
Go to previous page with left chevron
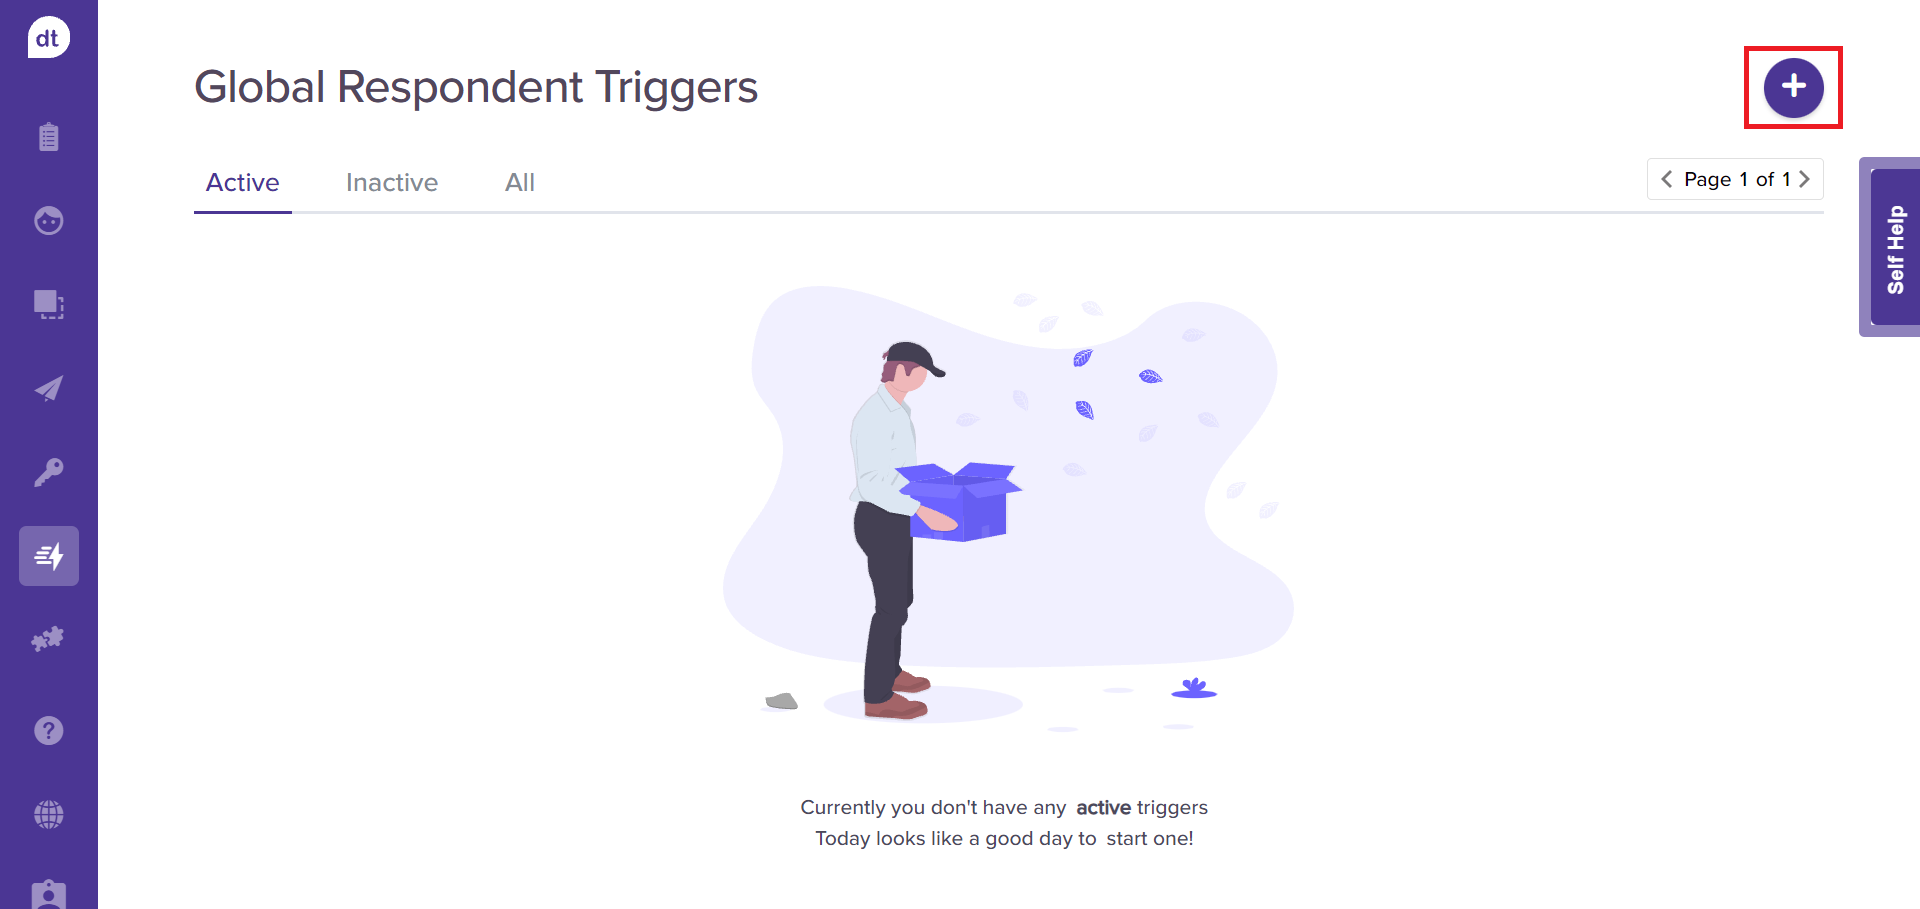[1666, 179]
